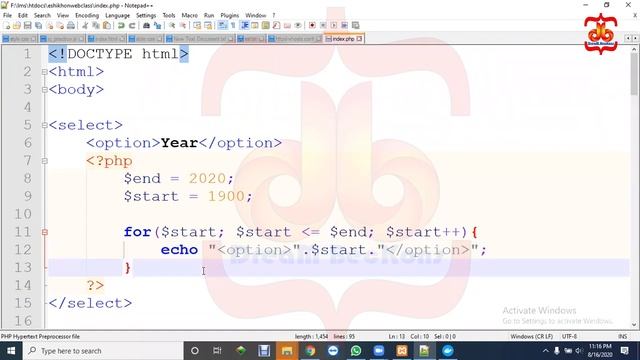
Task: Open the Plugins menu
Action: [230, 15]
